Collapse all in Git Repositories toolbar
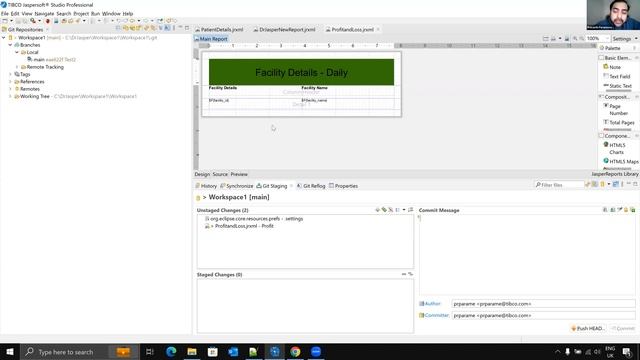This screenshot has height=360, width=640. click(117, 28)
